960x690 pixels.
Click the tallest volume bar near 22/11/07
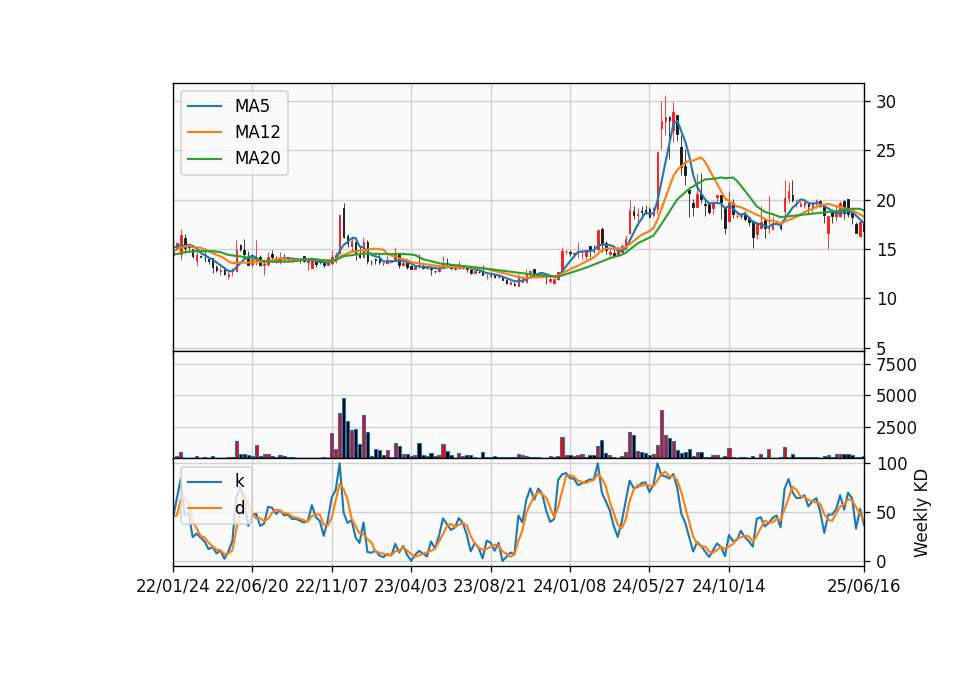[x=343, y=428]
